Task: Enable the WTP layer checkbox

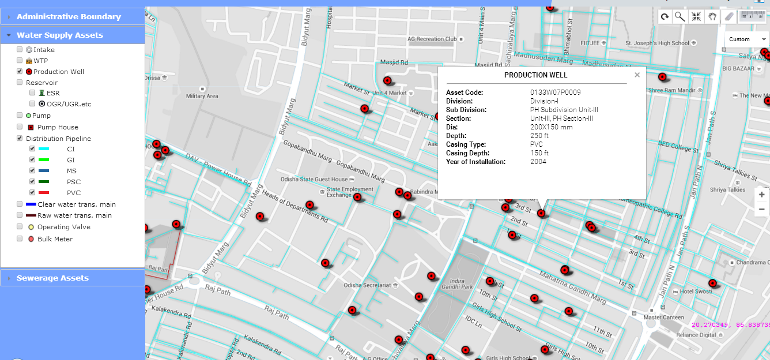Action: (20, 60)
